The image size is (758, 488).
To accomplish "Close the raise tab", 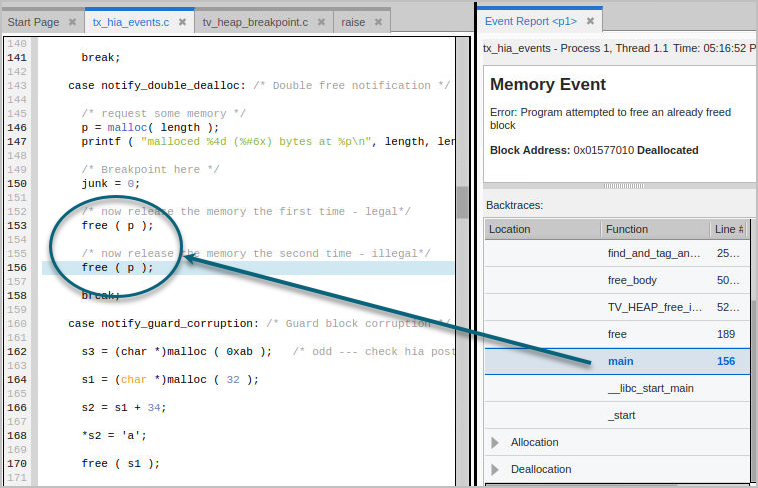I will coord(379,21).
